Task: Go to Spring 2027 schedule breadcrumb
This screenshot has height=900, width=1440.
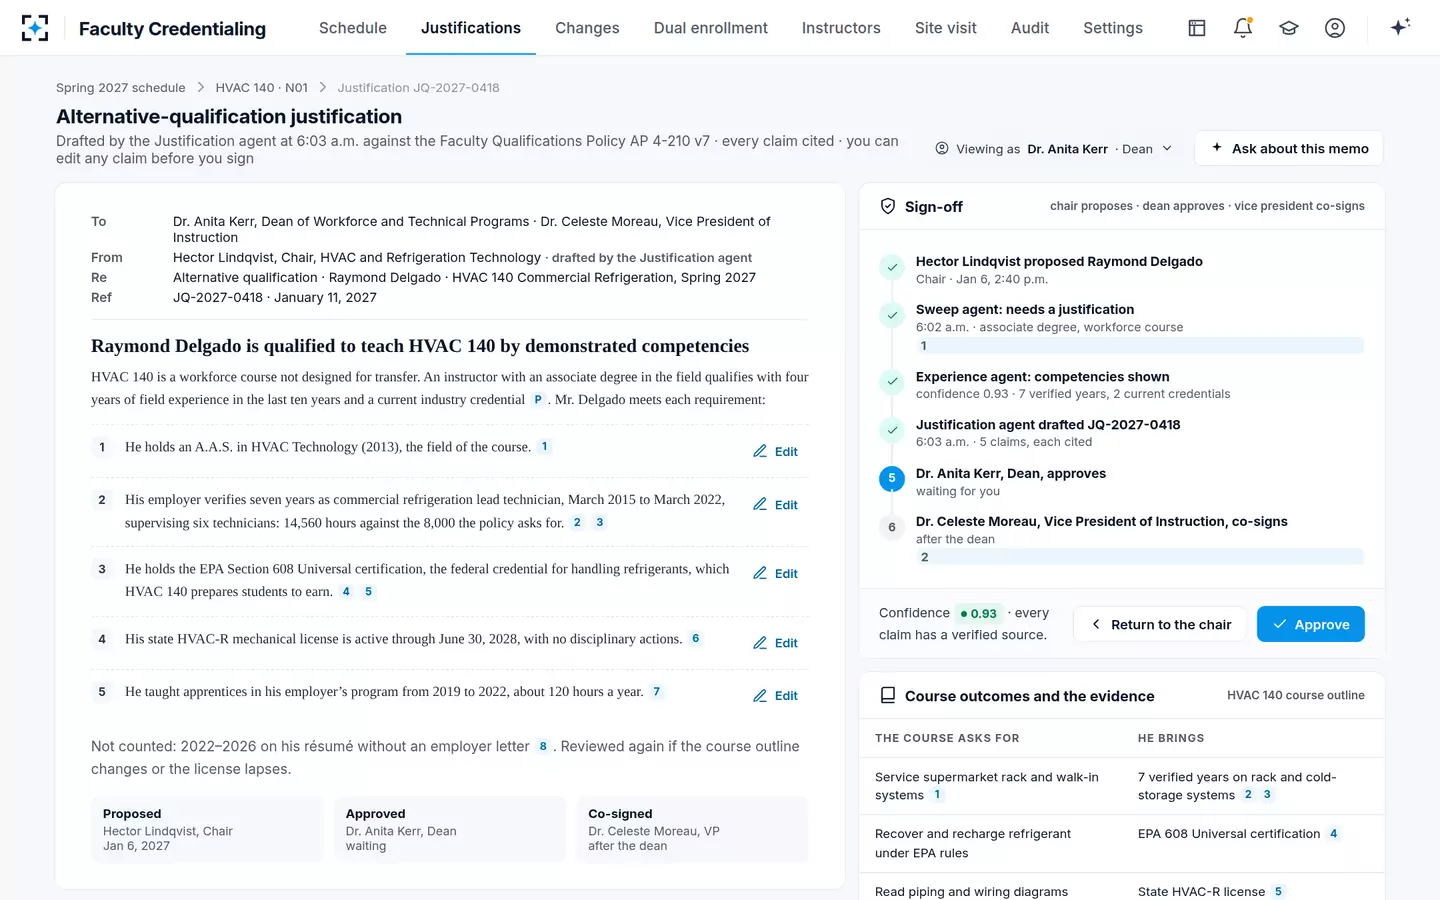Action: (x=121, y=88)
